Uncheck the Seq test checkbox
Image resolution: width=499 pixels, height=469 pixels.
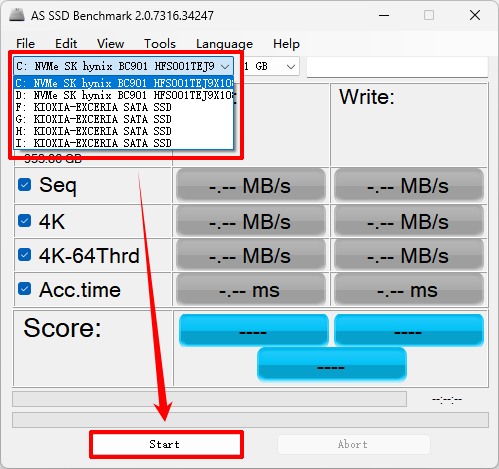tap(25, 185)
